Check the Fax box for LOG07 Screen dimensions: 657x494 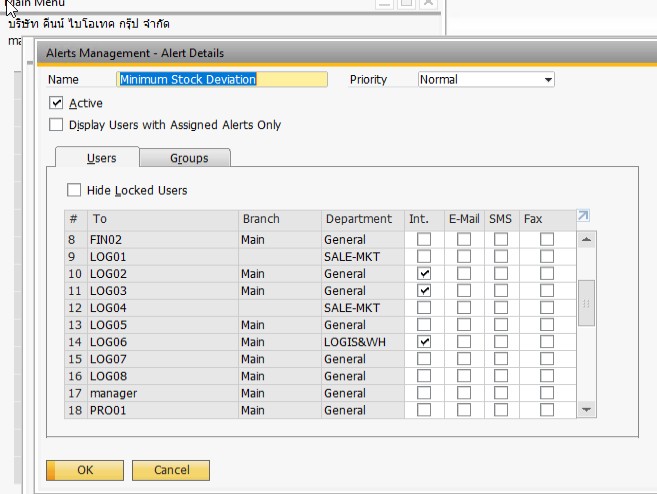tap(546, 359)
